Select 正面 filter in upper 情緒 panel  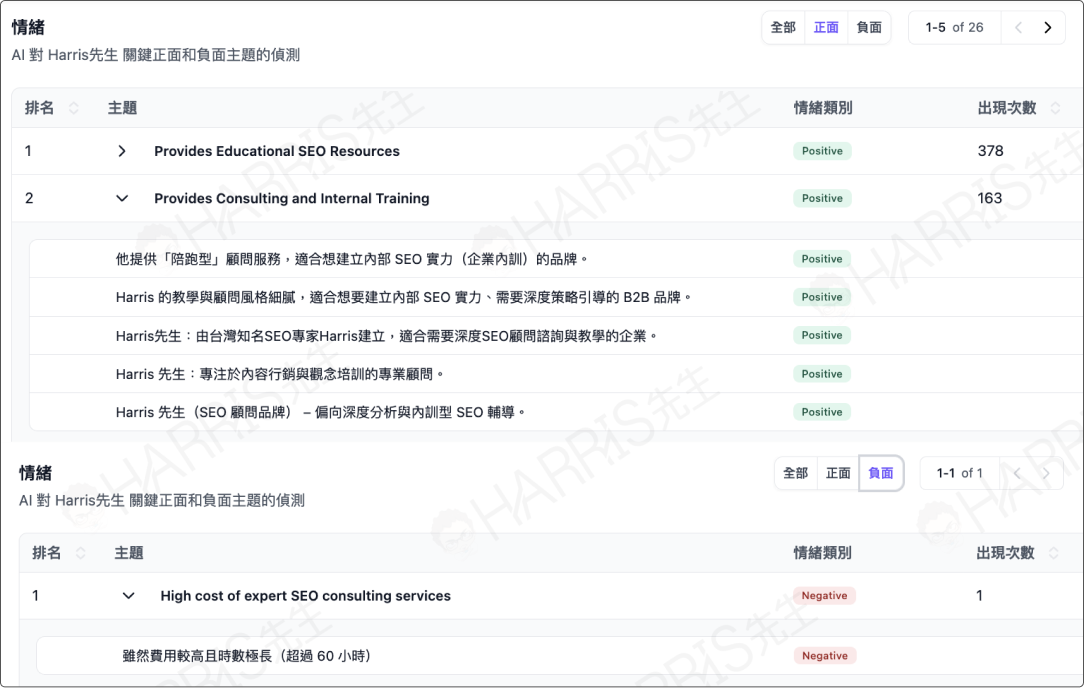coord(826,28)
